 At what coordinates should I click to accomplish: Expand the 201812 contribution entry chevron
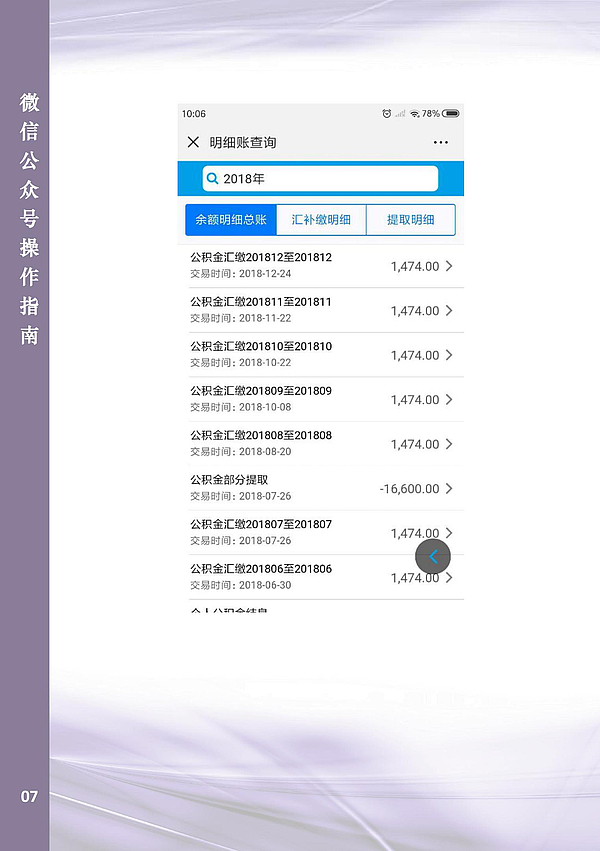449,266
